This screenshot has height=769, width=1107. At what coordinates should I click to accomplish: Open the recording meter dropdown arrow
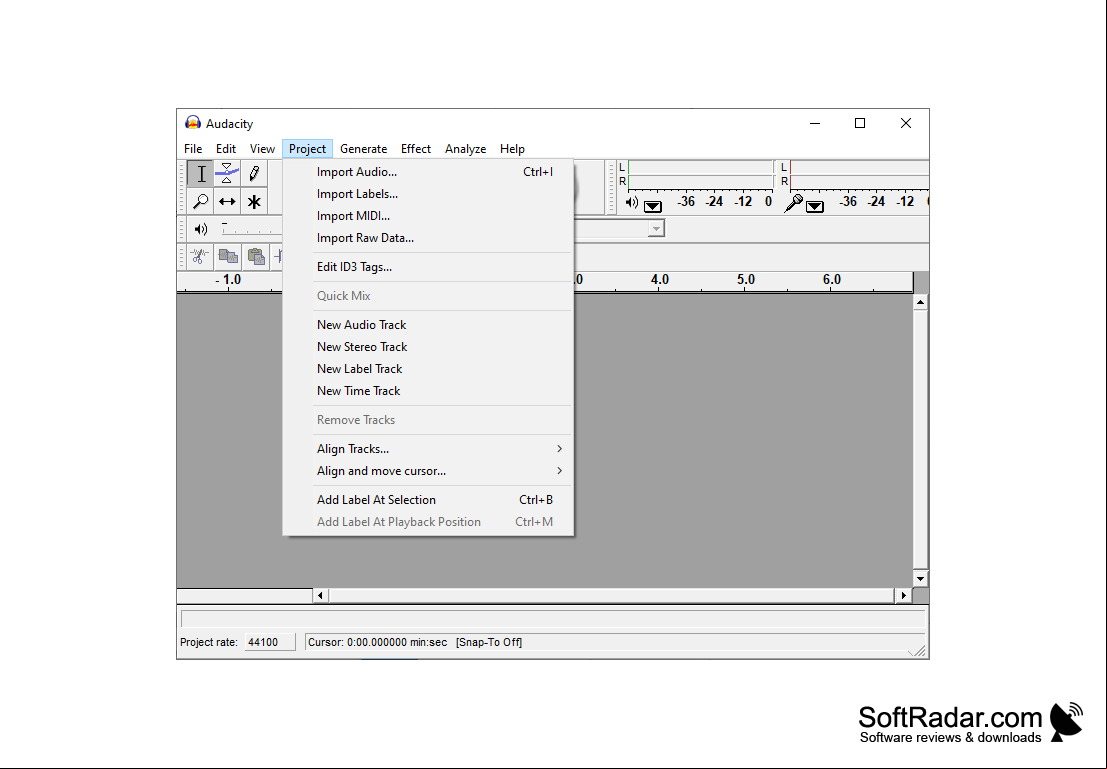815,206
